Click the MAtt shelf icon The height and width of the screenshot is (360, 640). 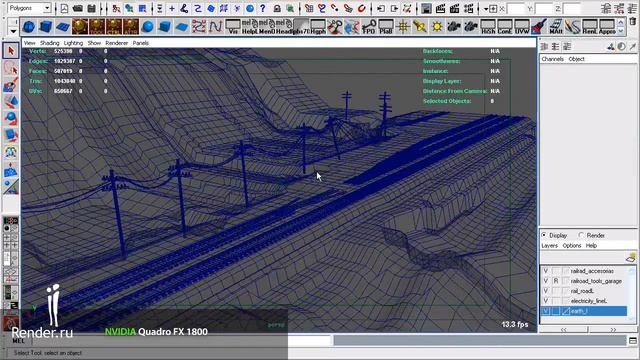pos(556,27)
